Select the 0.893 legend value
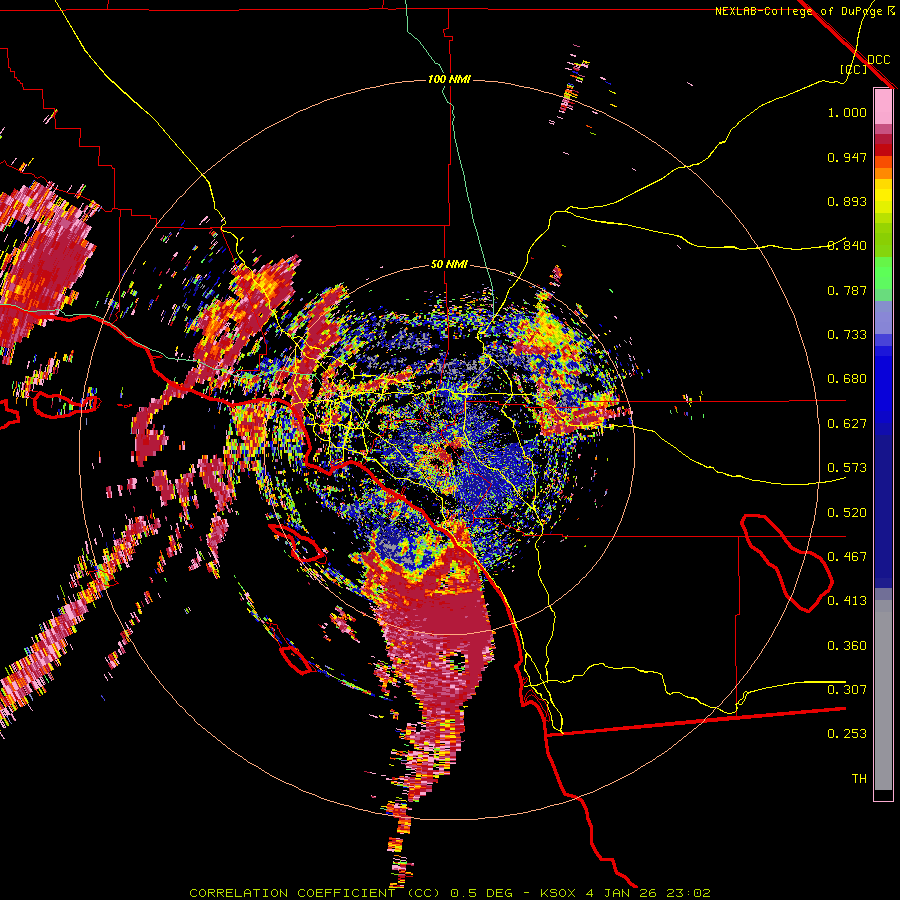 (847, 201)
